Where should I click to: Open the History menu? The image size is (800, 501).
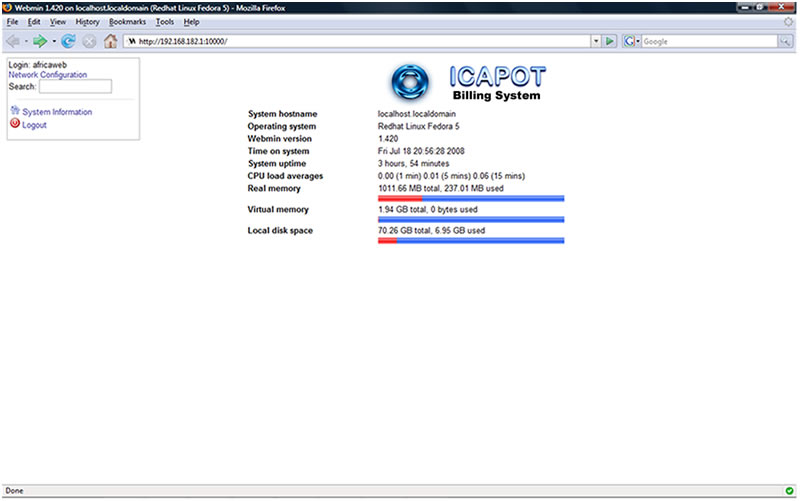point(87,22)
